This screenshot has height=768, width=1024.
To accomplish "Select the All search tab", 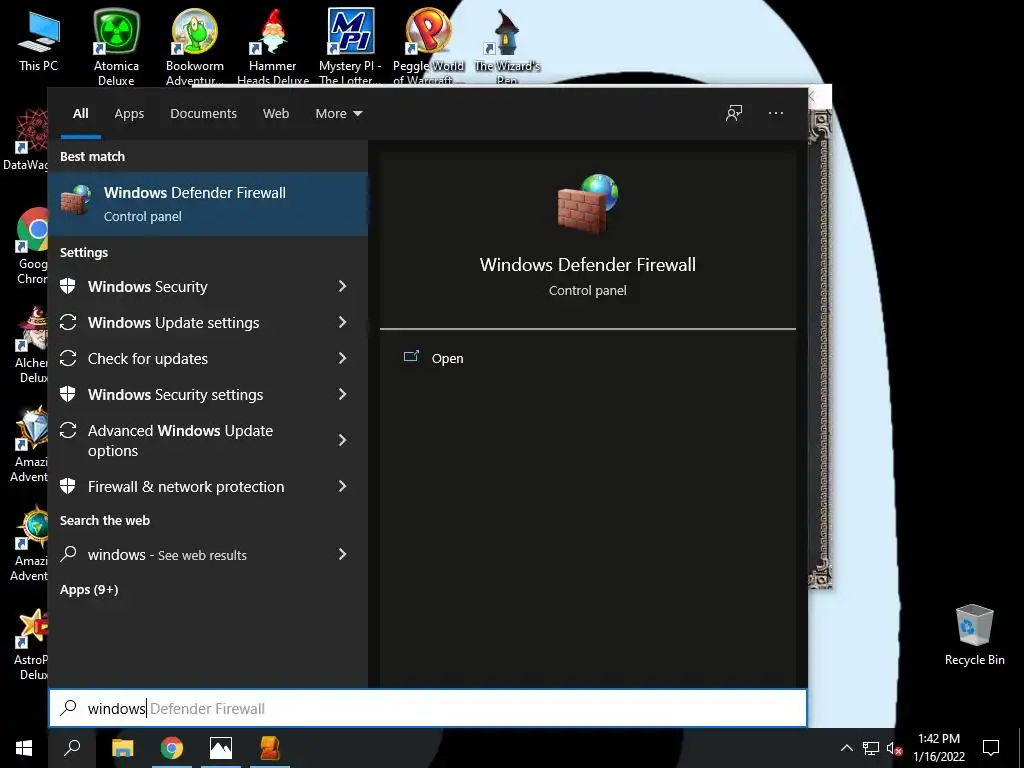I will point(80,114).
